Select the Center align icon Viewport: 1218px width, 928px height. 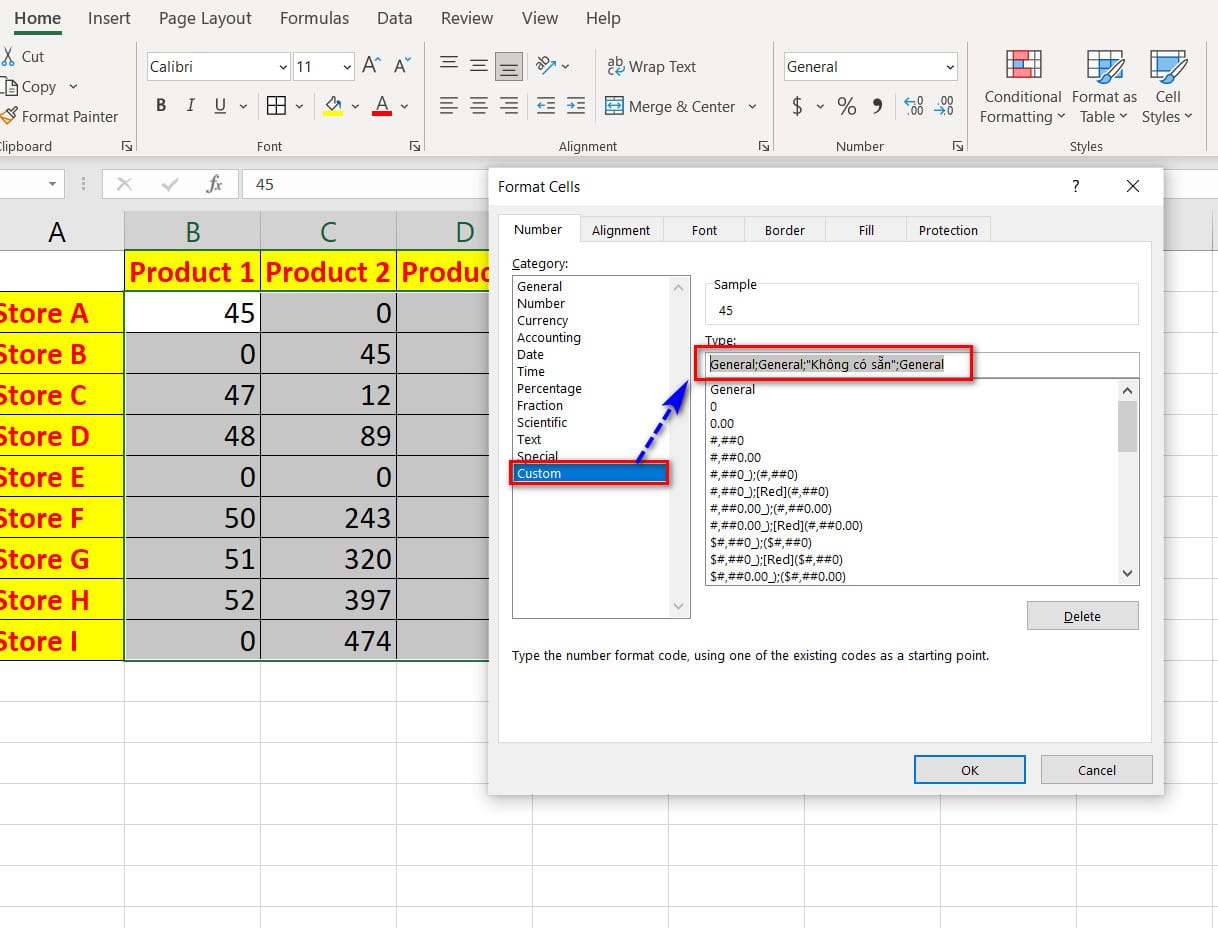tap(479, 106)
